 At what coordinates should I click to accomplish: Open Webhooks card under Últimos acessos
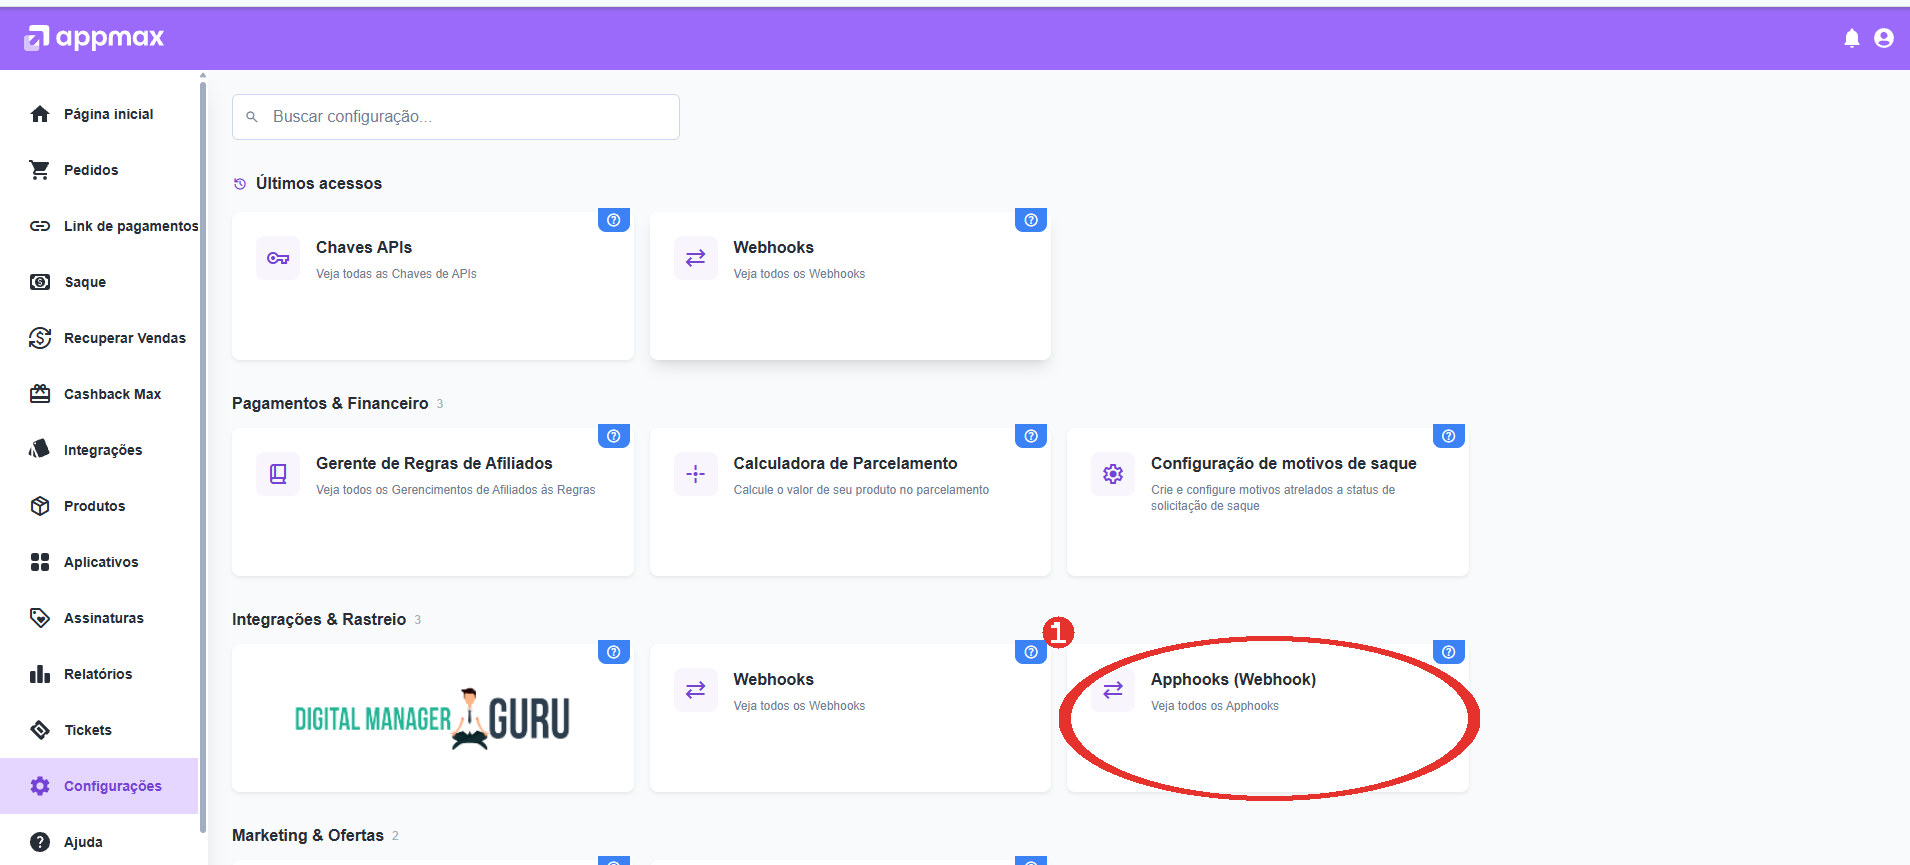850,286
